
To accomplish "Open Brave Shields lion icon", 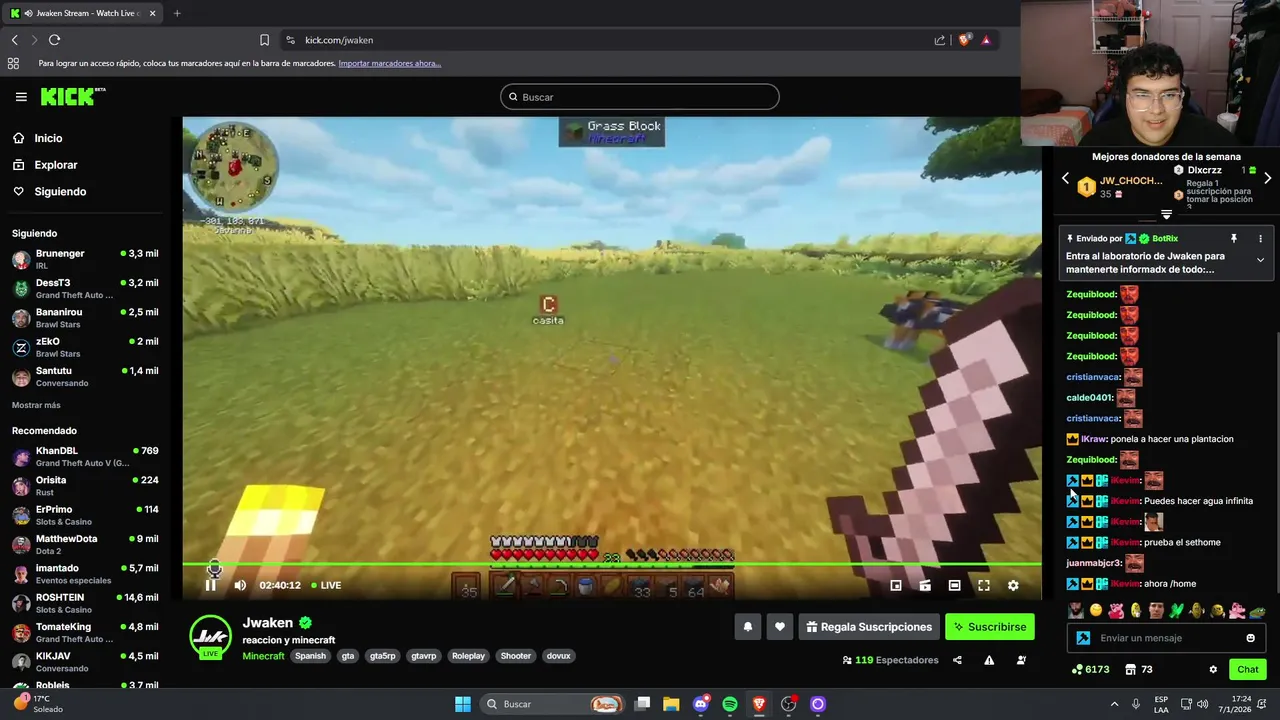I will [964, 40].
